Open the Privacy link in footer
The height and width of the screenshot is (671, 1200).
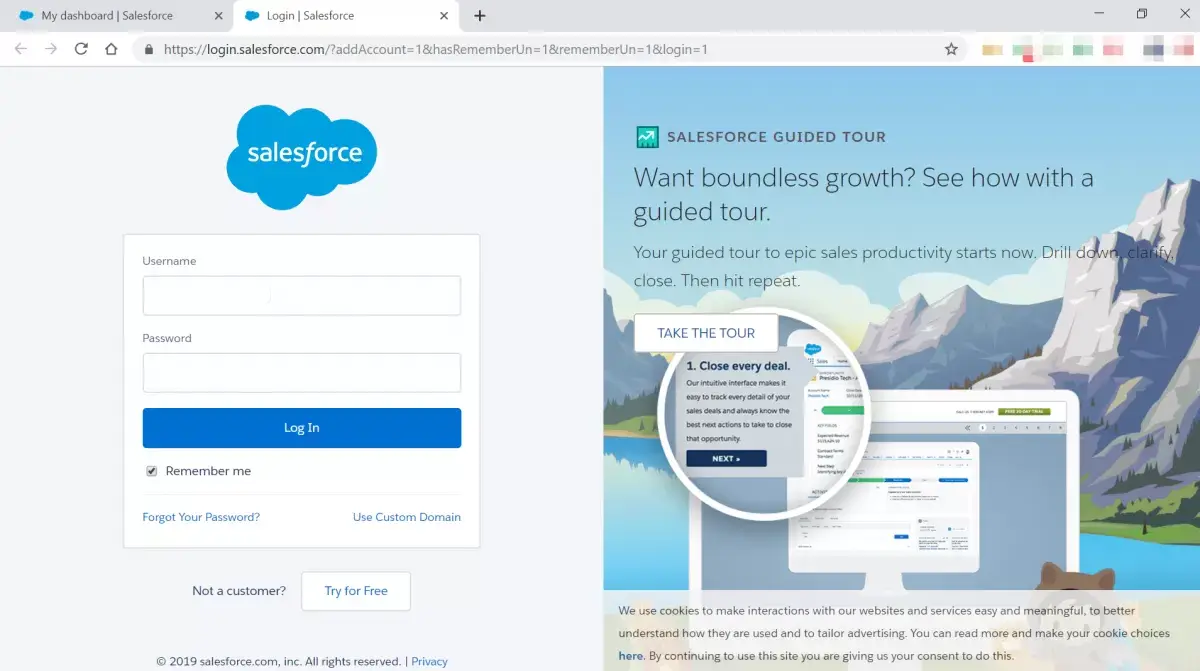click(x=429, y=661)
